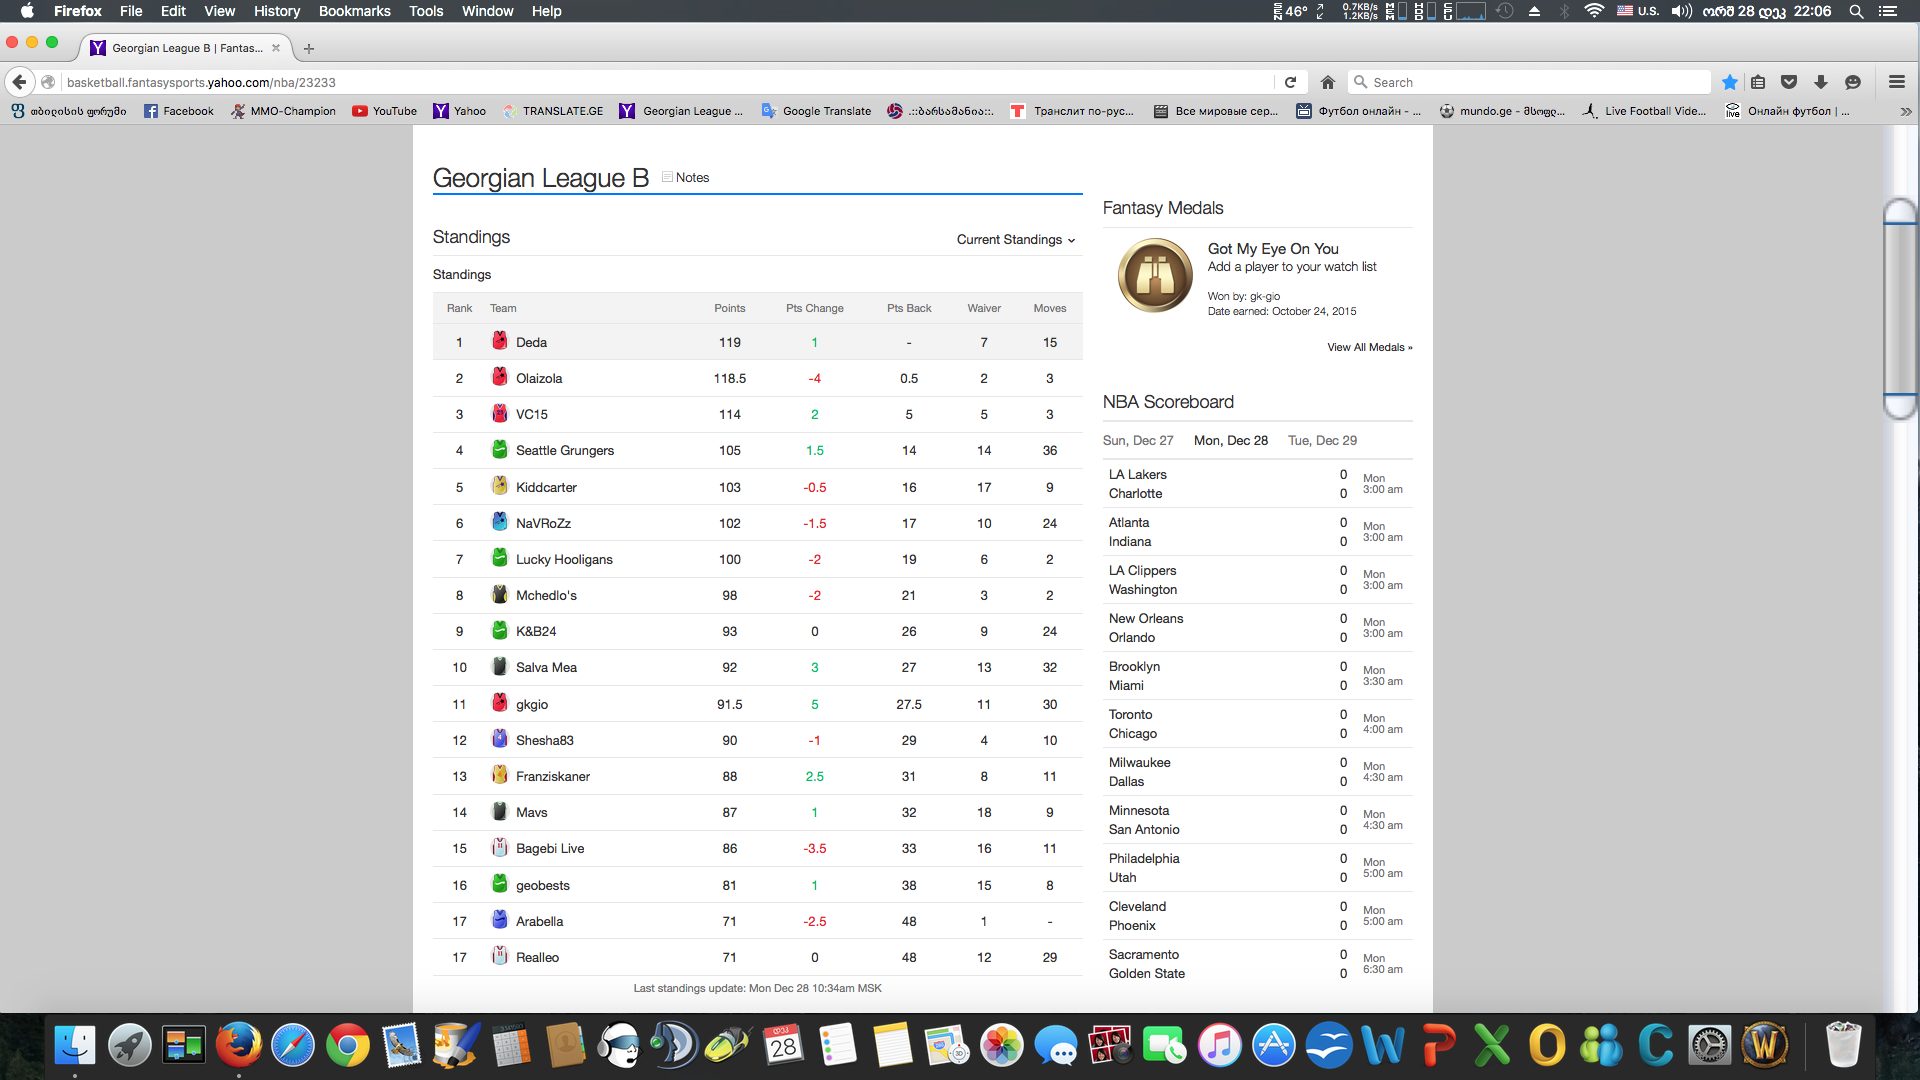Open the Deda team page
Viewport: 1920px width, 1080px height.
coord(531,342)
